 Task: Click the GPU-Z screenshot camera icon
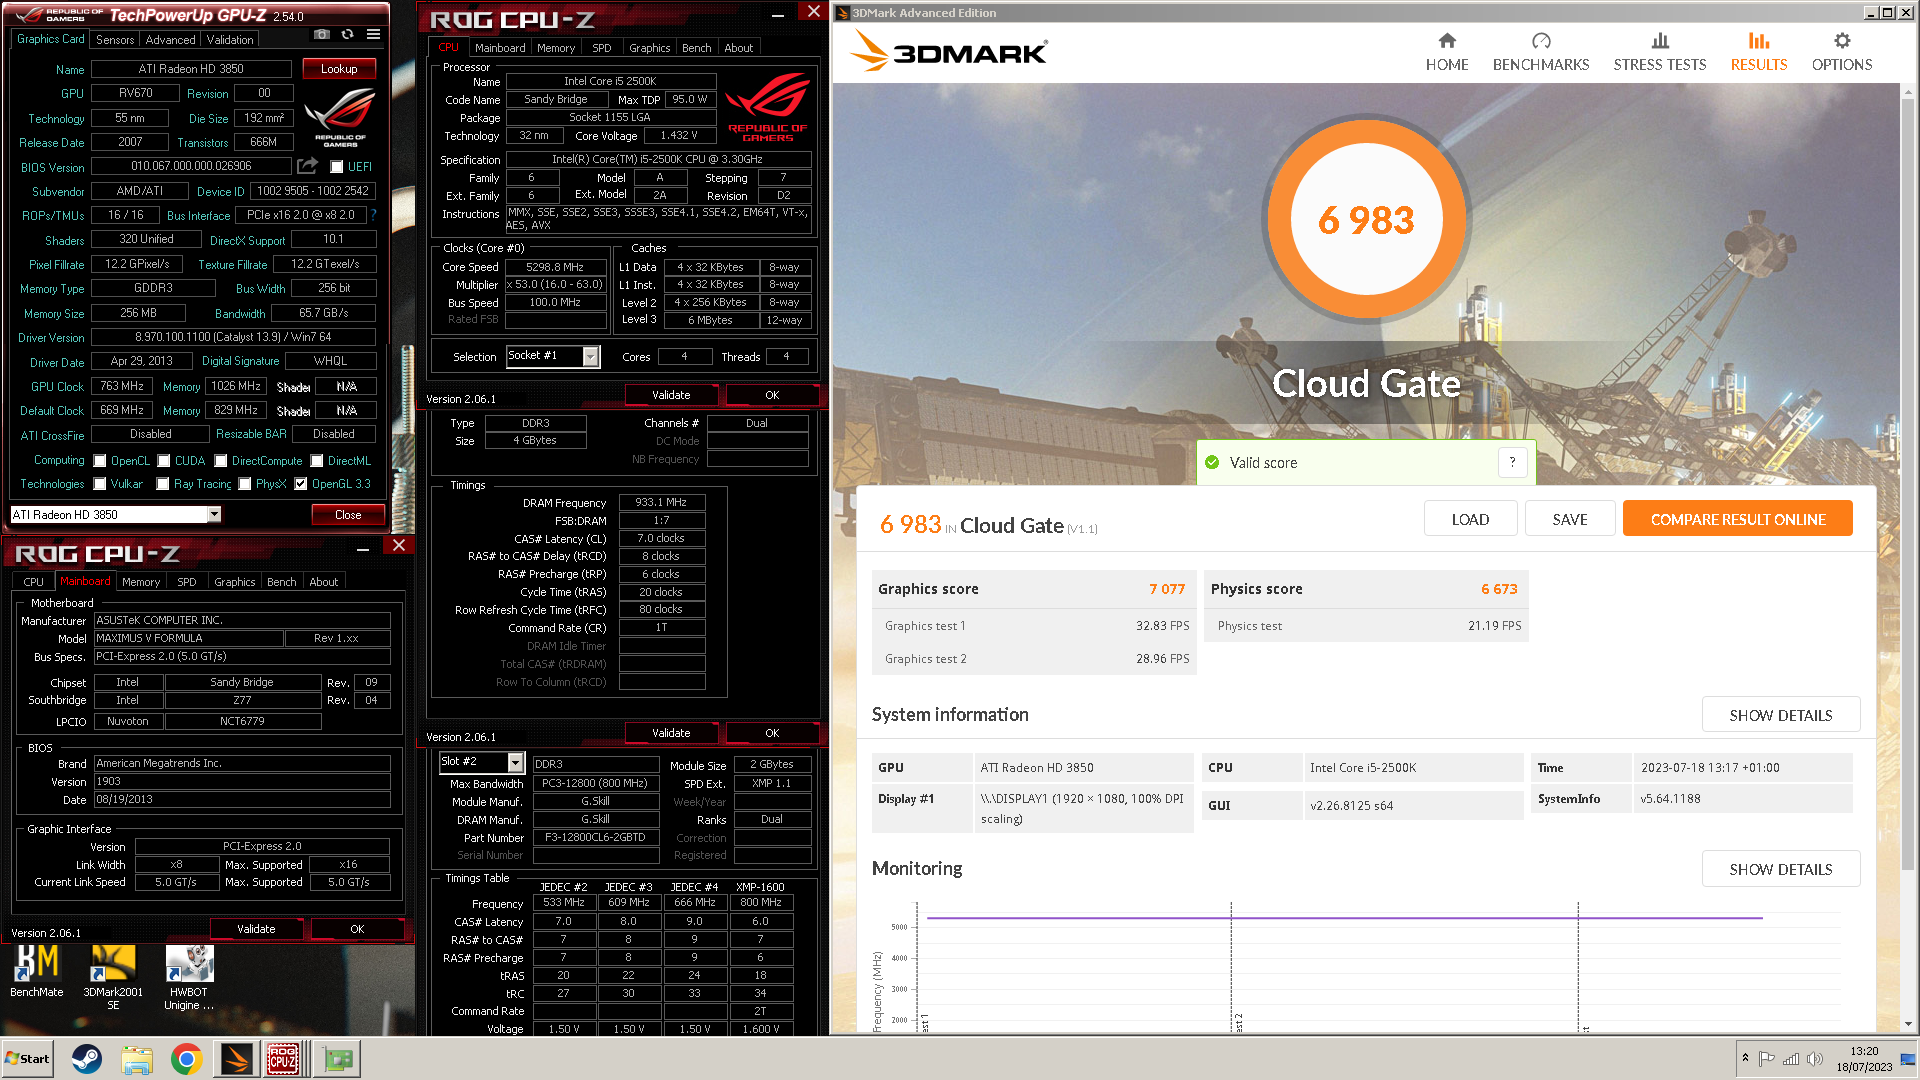(x=322, y=35)
